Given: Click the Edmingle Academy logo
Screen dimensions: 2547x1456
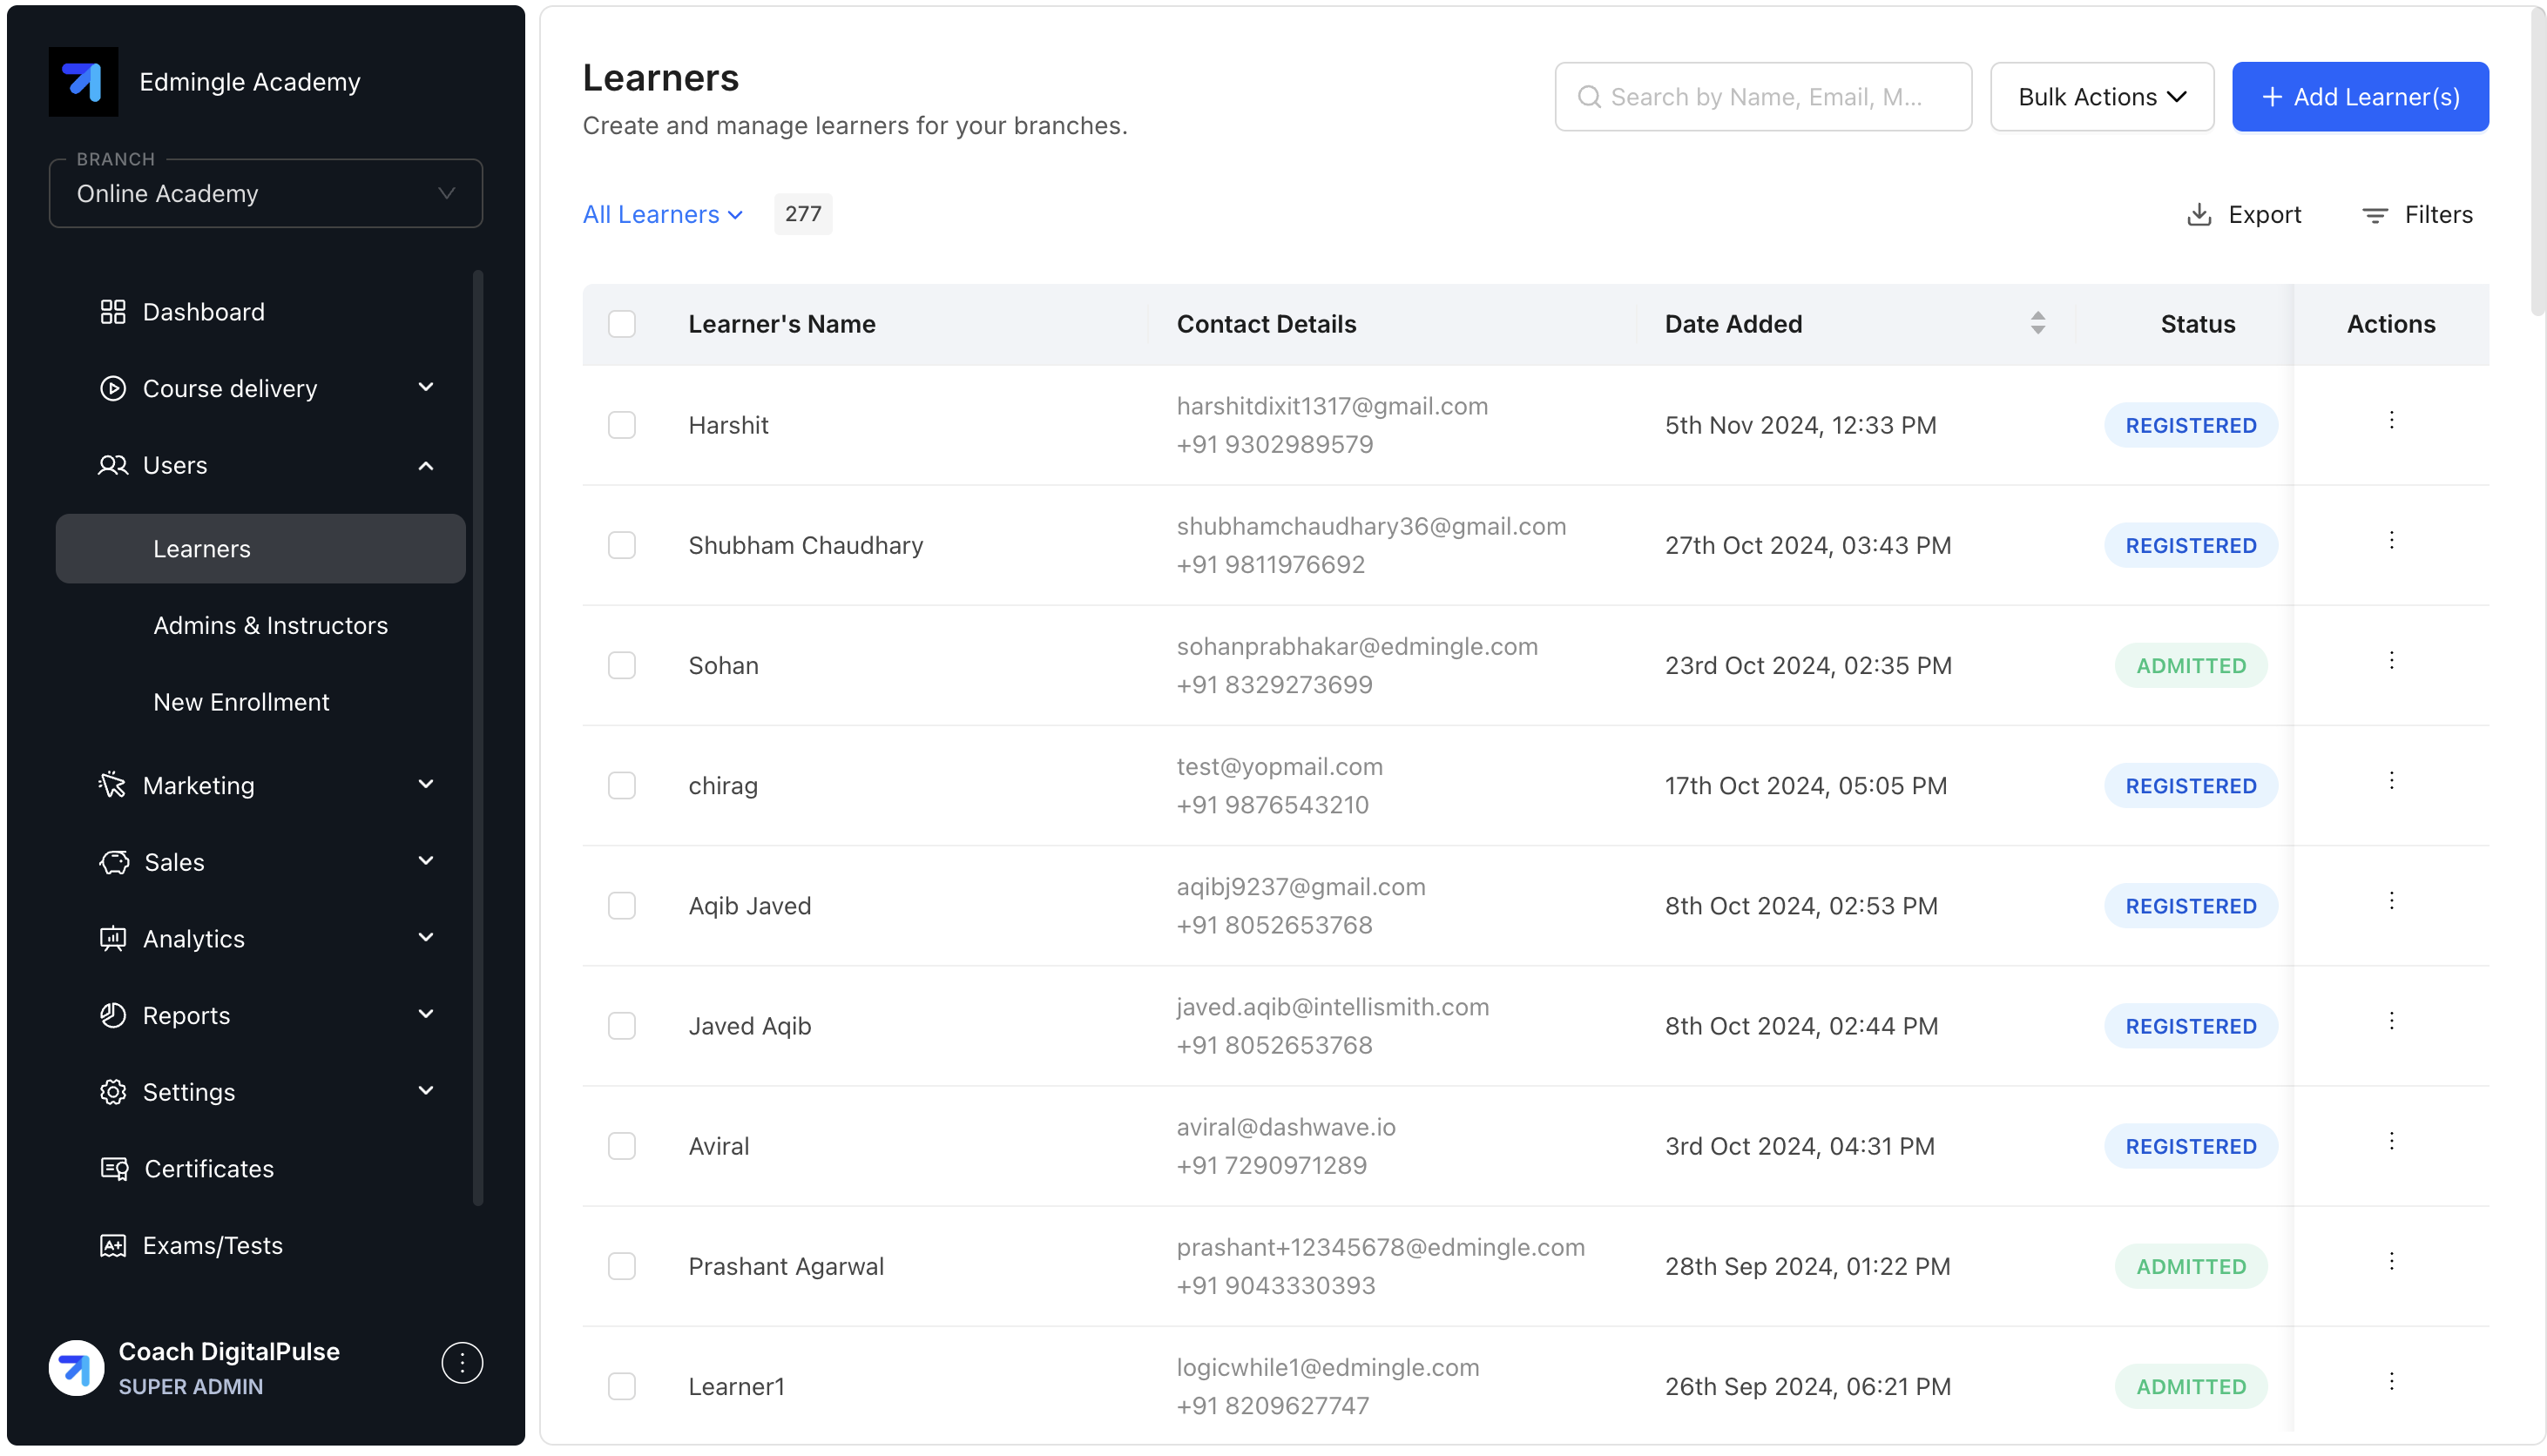Looking at the screenshot, I should 84,82.
